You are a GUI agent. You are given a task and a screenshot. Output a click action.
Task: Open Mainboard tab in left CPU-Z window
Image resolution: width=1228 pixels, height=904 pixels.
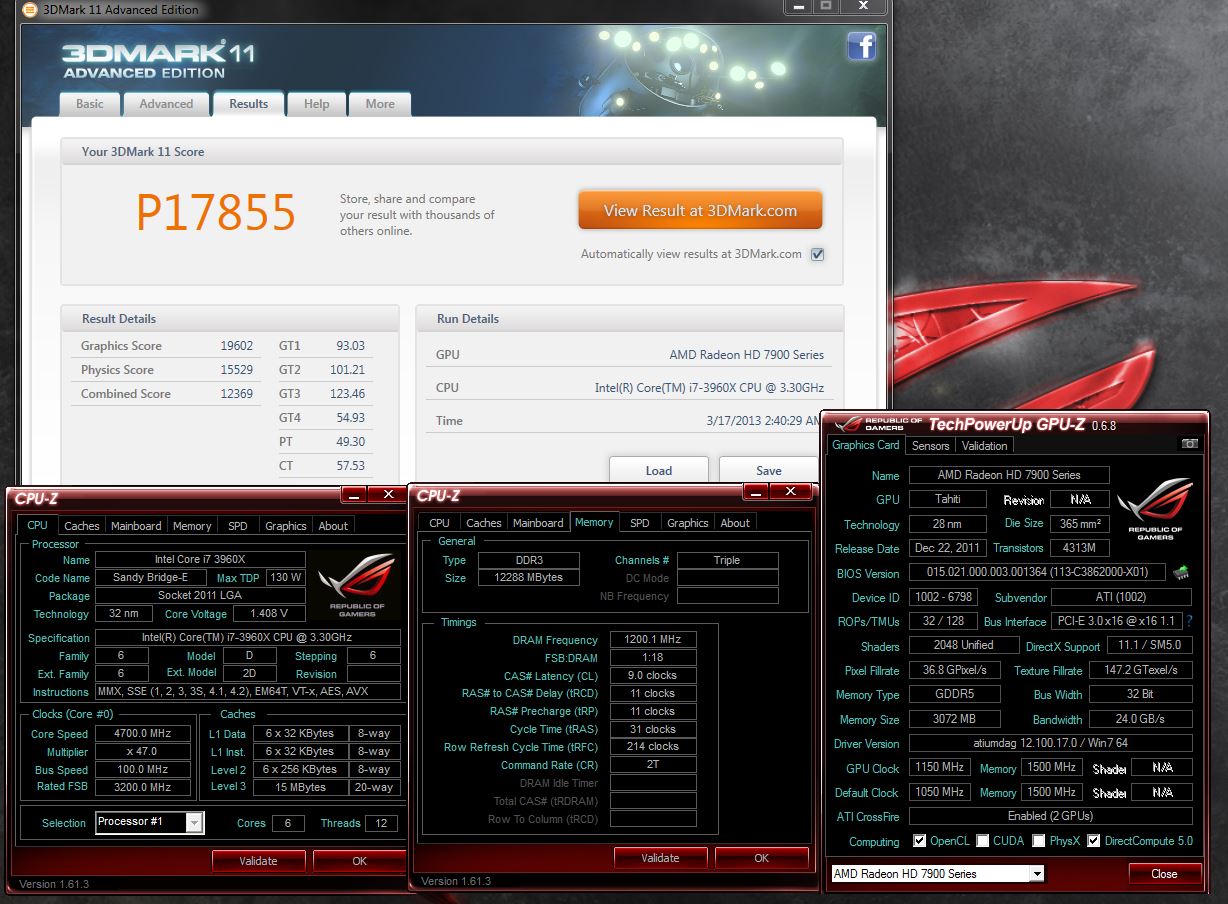tap(136, 526)
